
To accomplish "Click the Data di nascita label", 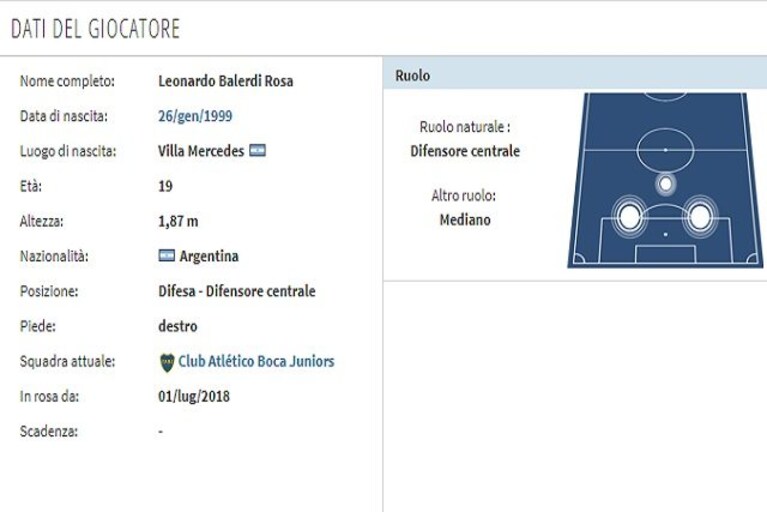I will click(x=64, y=116).
